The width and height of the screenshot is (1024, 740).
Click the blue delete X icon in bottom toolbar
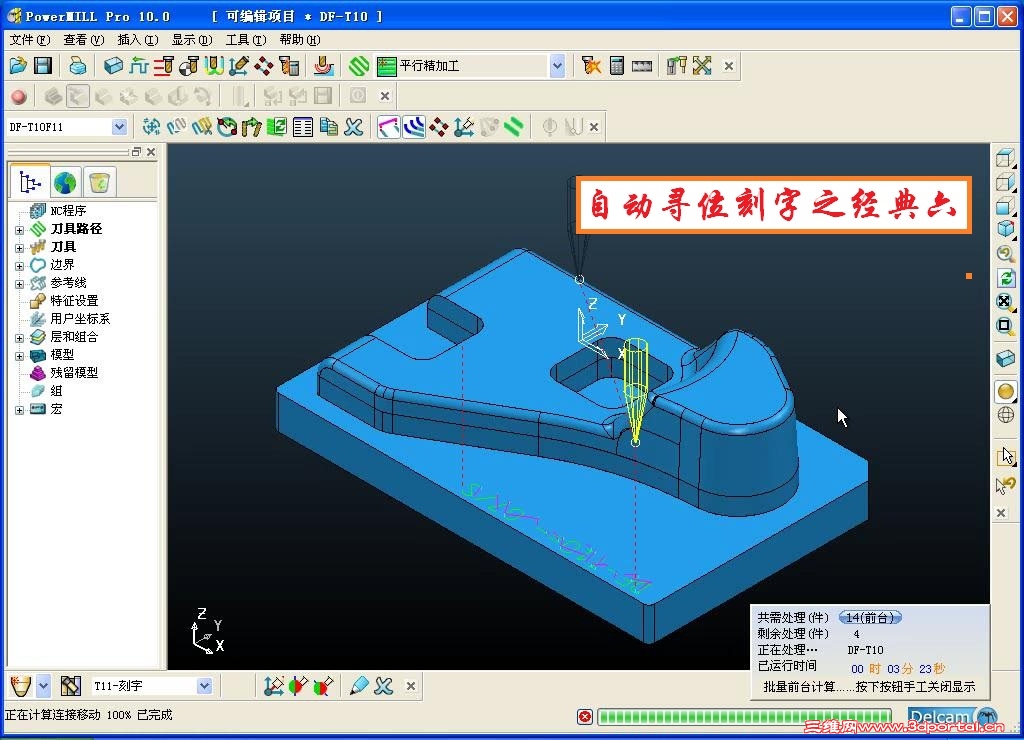coord(384,686)
